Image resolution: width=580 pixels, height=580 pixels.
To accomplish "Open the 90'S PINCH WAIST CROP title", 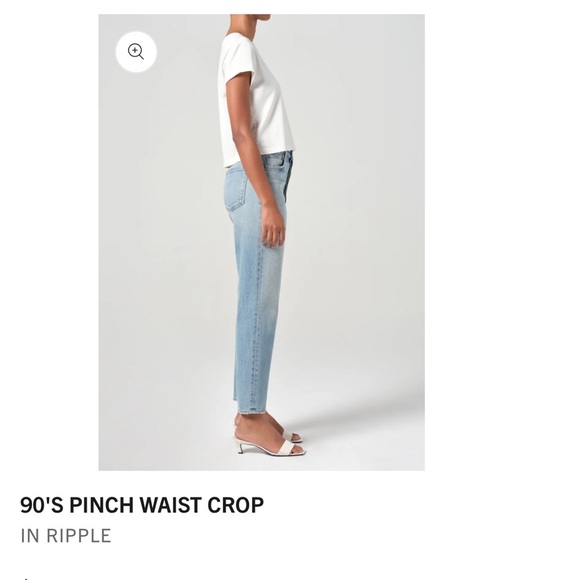I will pos(142,505).
